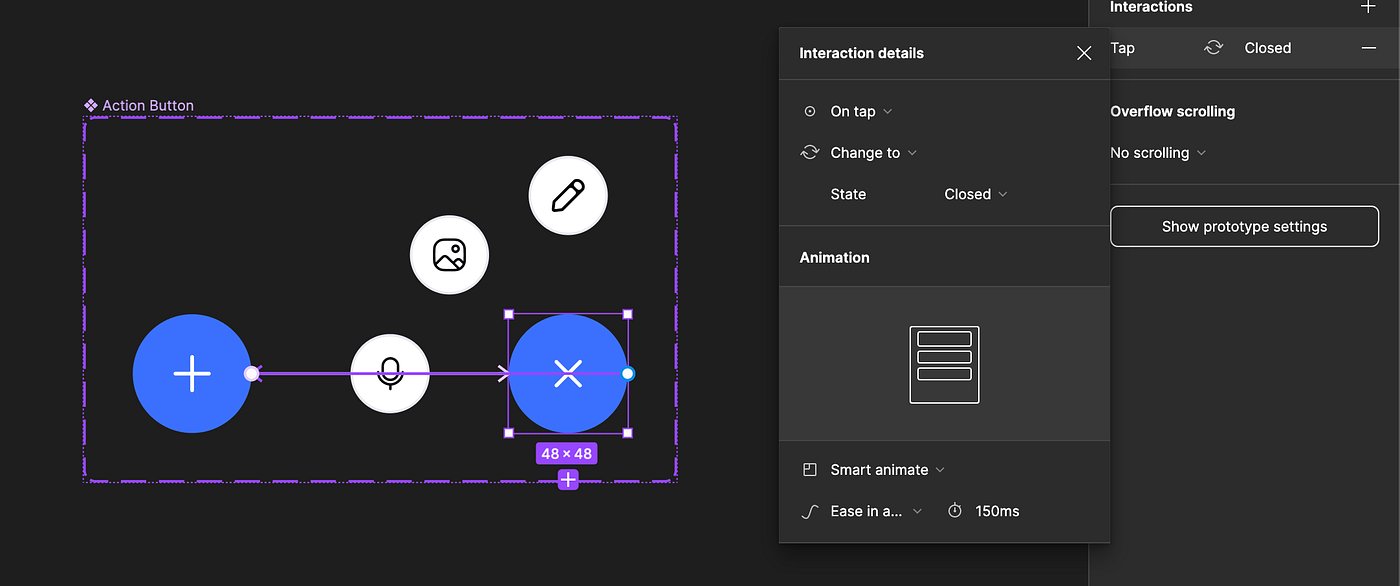Click the Action Button component label
Screen dimensions: 1400x586
pyautogui.click(x=148, y=105)
